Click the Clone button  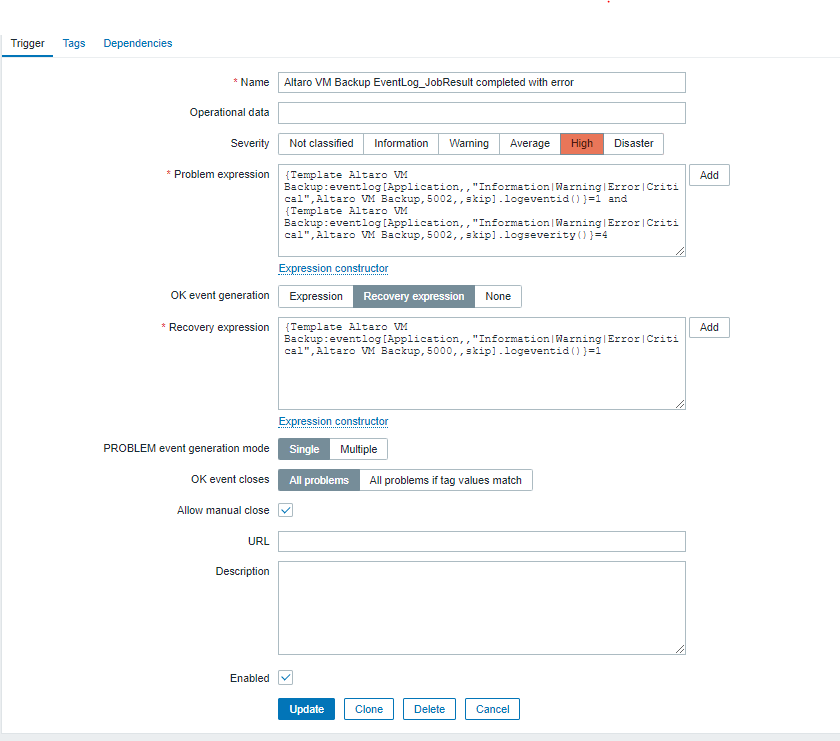tap(369, 709)
